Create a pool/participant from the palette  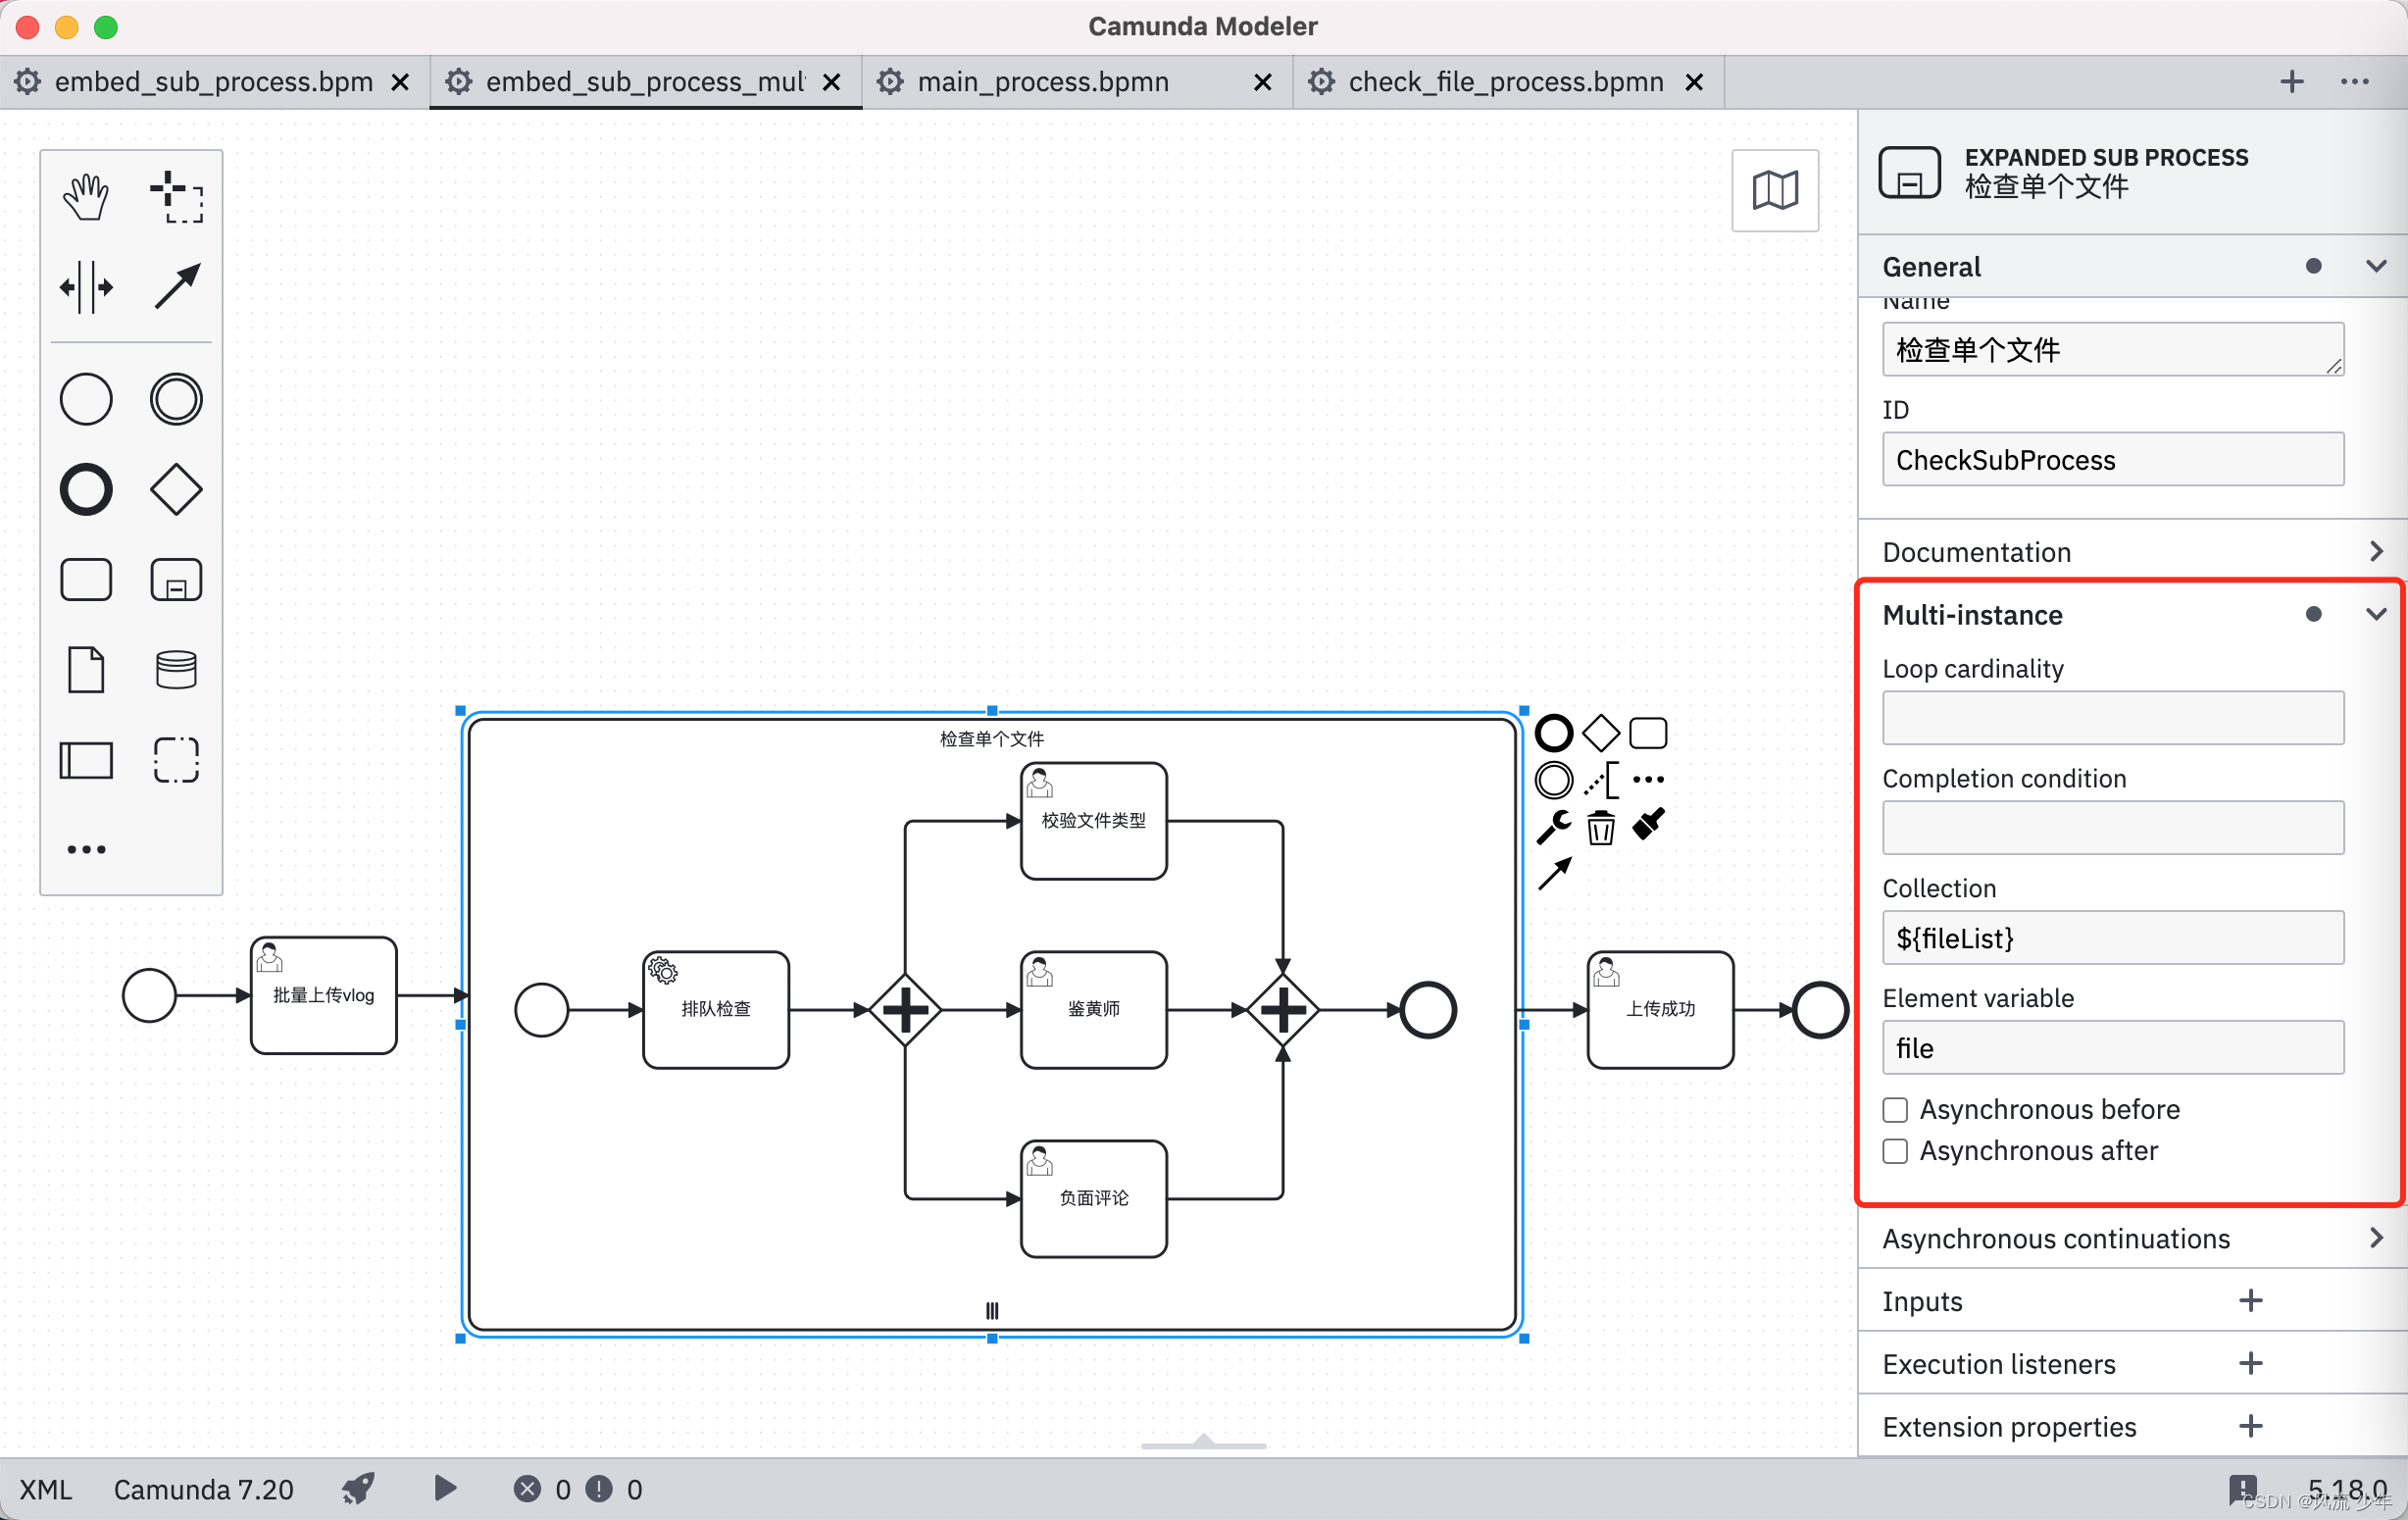coord(86,760)
